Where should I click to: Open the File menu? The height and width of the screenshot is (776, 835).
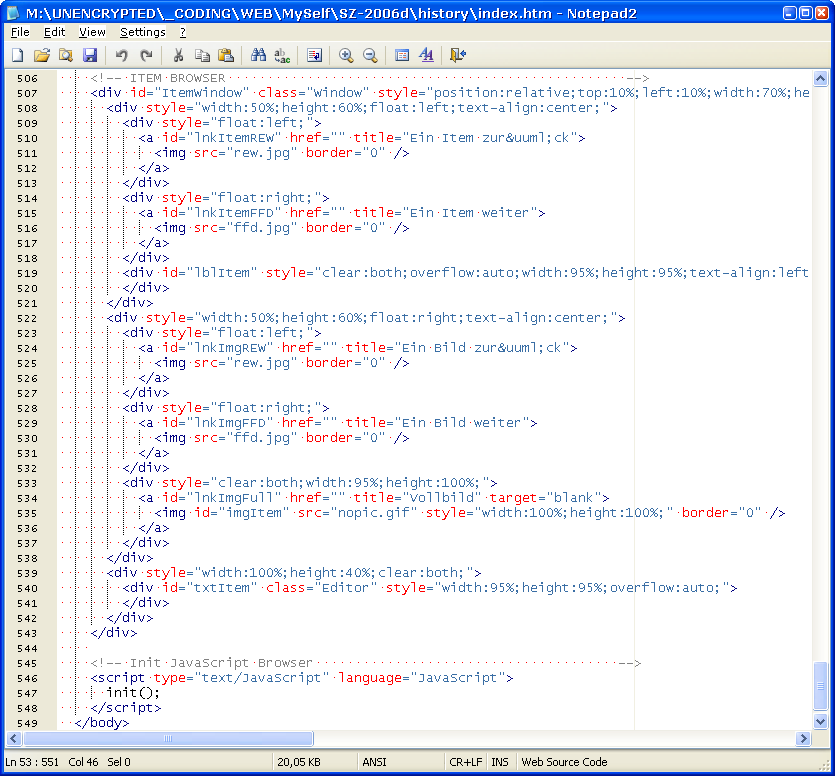(20, 32)
